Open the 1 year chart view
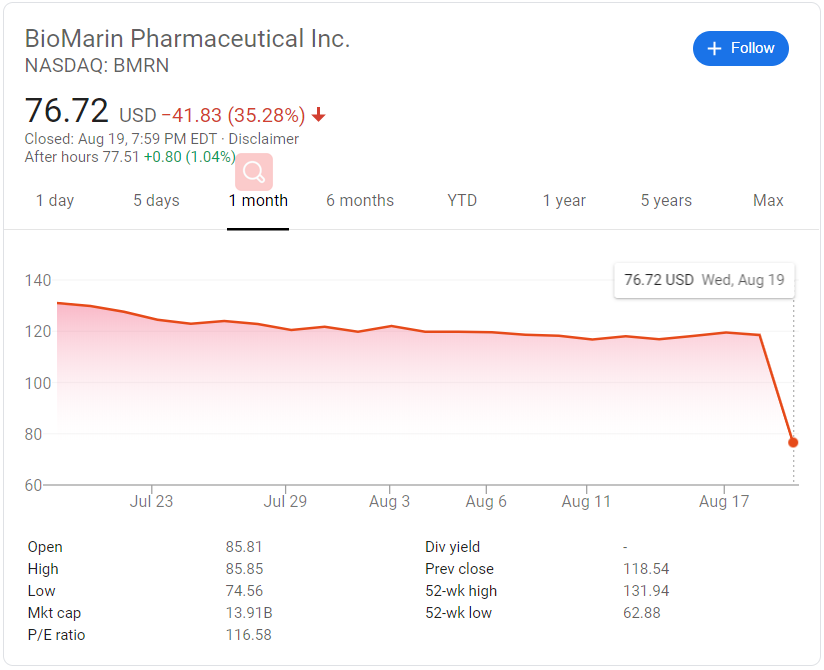 [x=564, y=201]
